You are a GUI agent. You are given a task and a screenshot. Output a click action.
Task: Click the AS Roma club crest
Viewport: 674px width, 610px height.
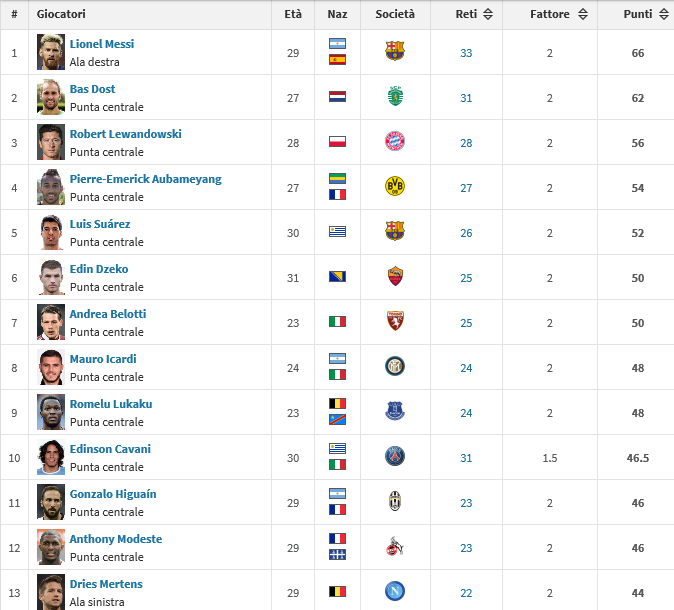[x=395, y=276]
